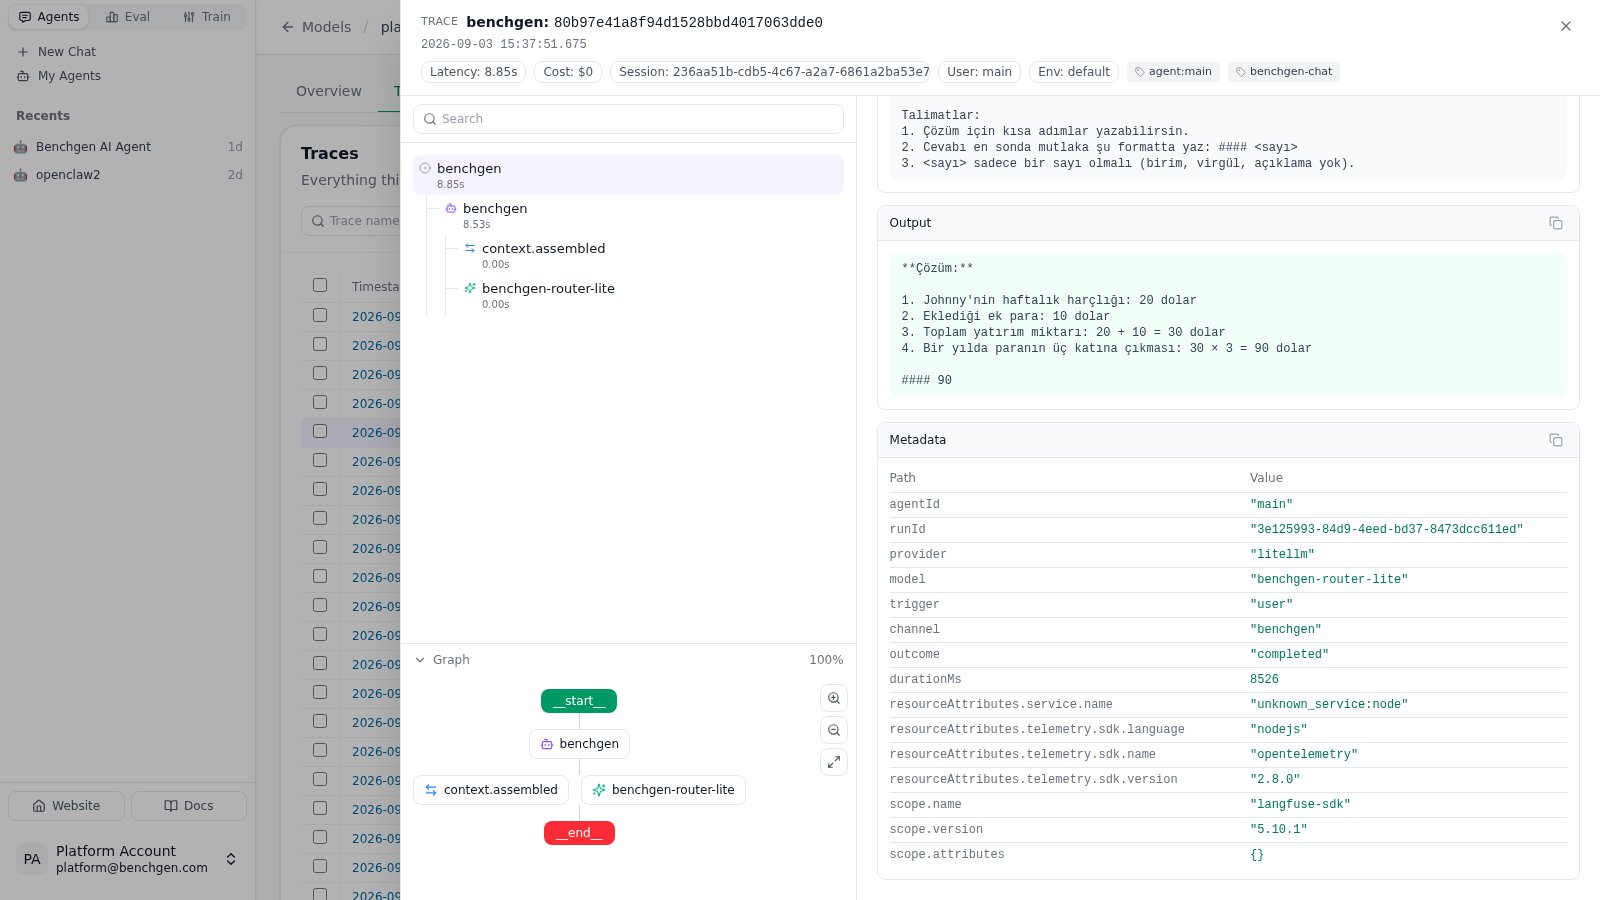The height and width of the screenshot is (900, 1600).
Task: Click the "opentelemetry" sdk.name value
Action: (1303, 755)
